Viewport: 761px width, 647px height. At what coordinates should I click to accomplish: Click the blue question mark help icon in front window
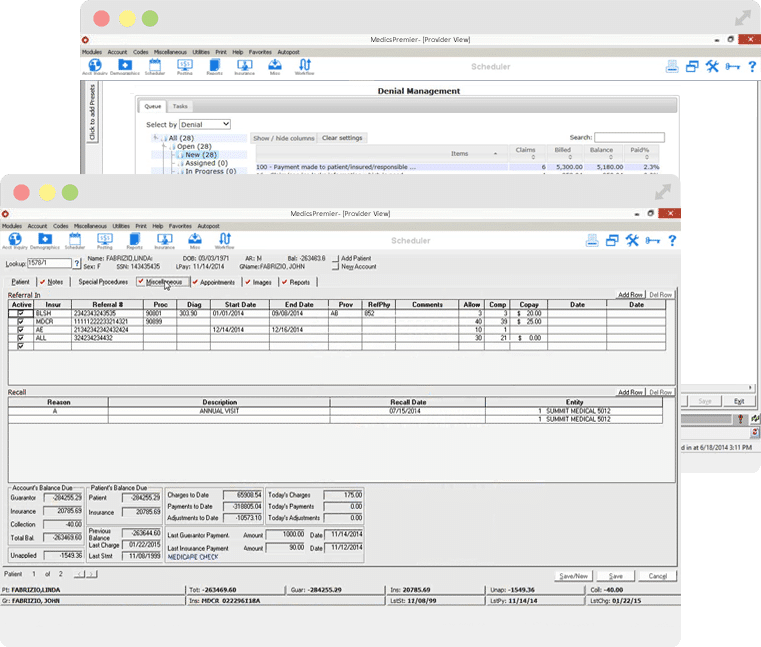[671, 240]
